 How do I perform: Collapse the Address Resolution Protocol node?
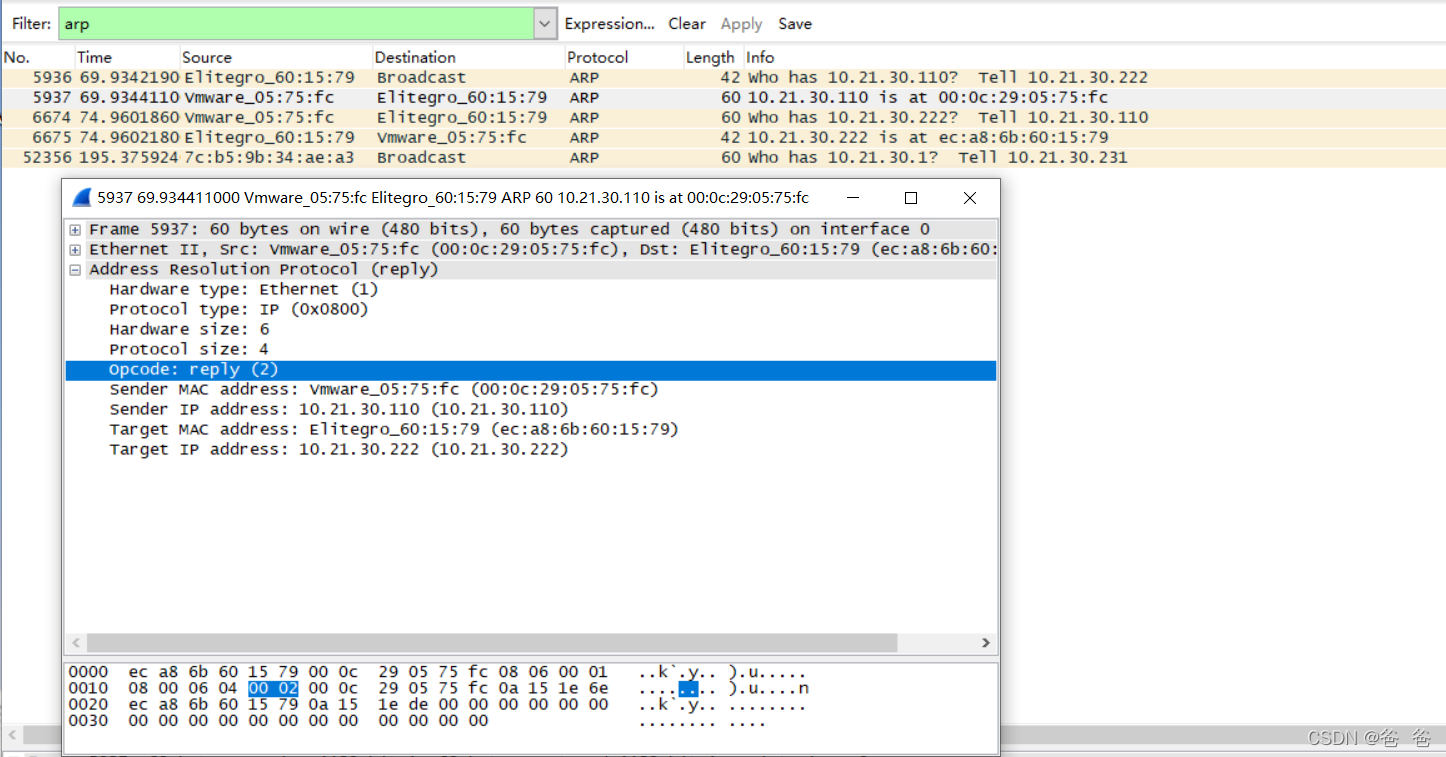[75, 270]
